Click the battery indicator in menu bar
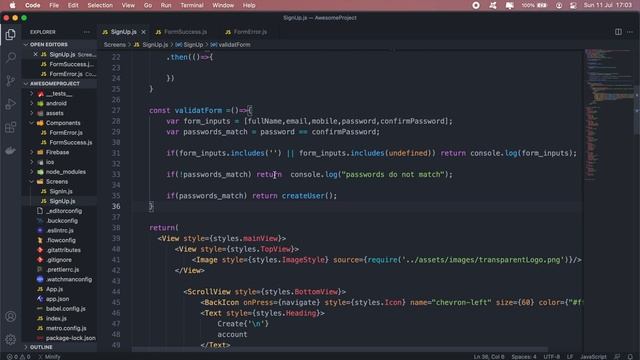Screen dimensions: 640x360 (x=534, y=5)
